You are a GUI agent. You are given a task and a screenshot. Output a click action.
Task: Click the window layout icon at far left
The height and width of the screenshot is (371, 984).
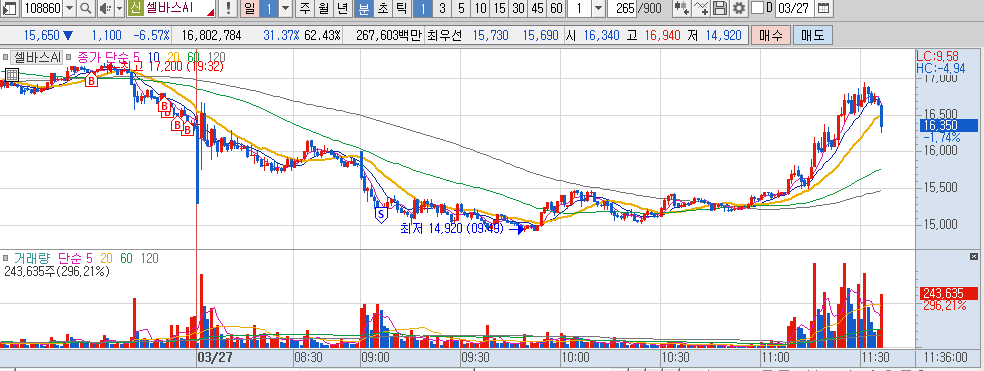pyautogui.click(x=9, y=9)
